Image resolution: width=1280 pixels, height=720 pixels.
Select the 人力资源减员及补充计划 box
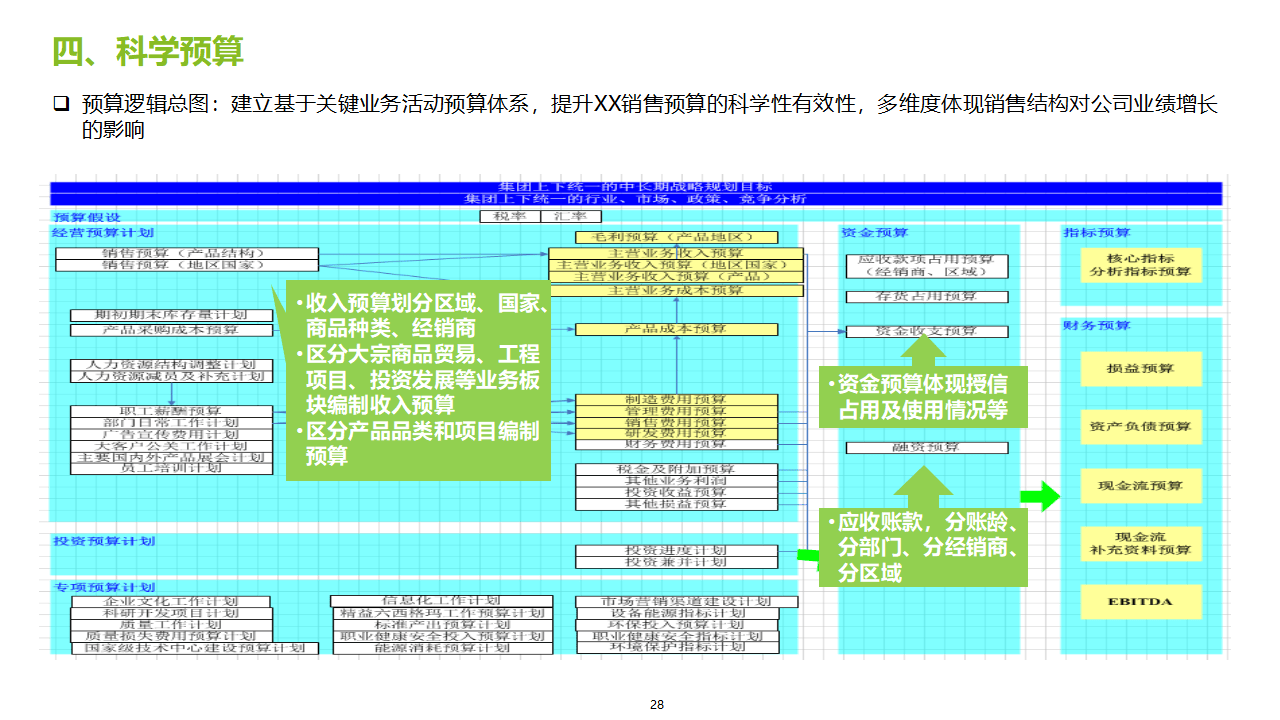171,377
